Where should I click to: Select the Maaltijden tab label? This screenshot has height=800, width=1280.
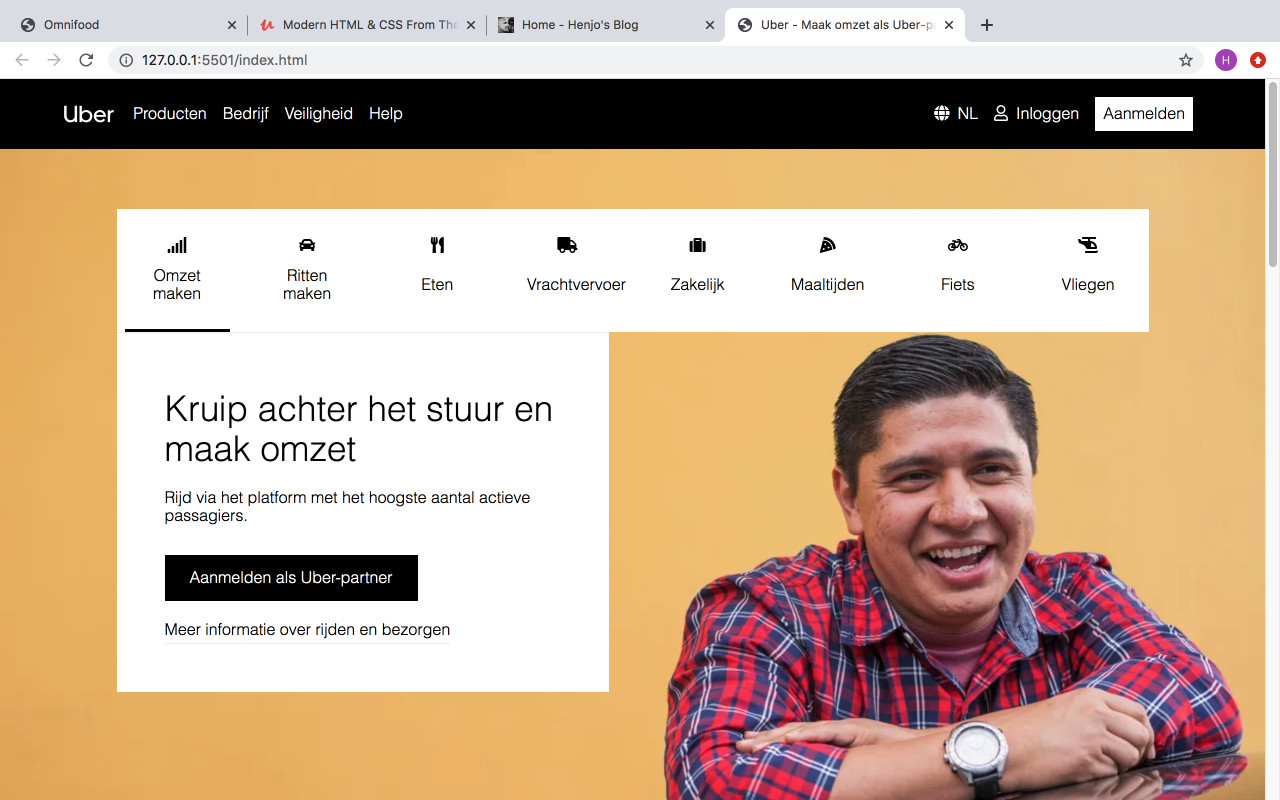tap(827, 285)
